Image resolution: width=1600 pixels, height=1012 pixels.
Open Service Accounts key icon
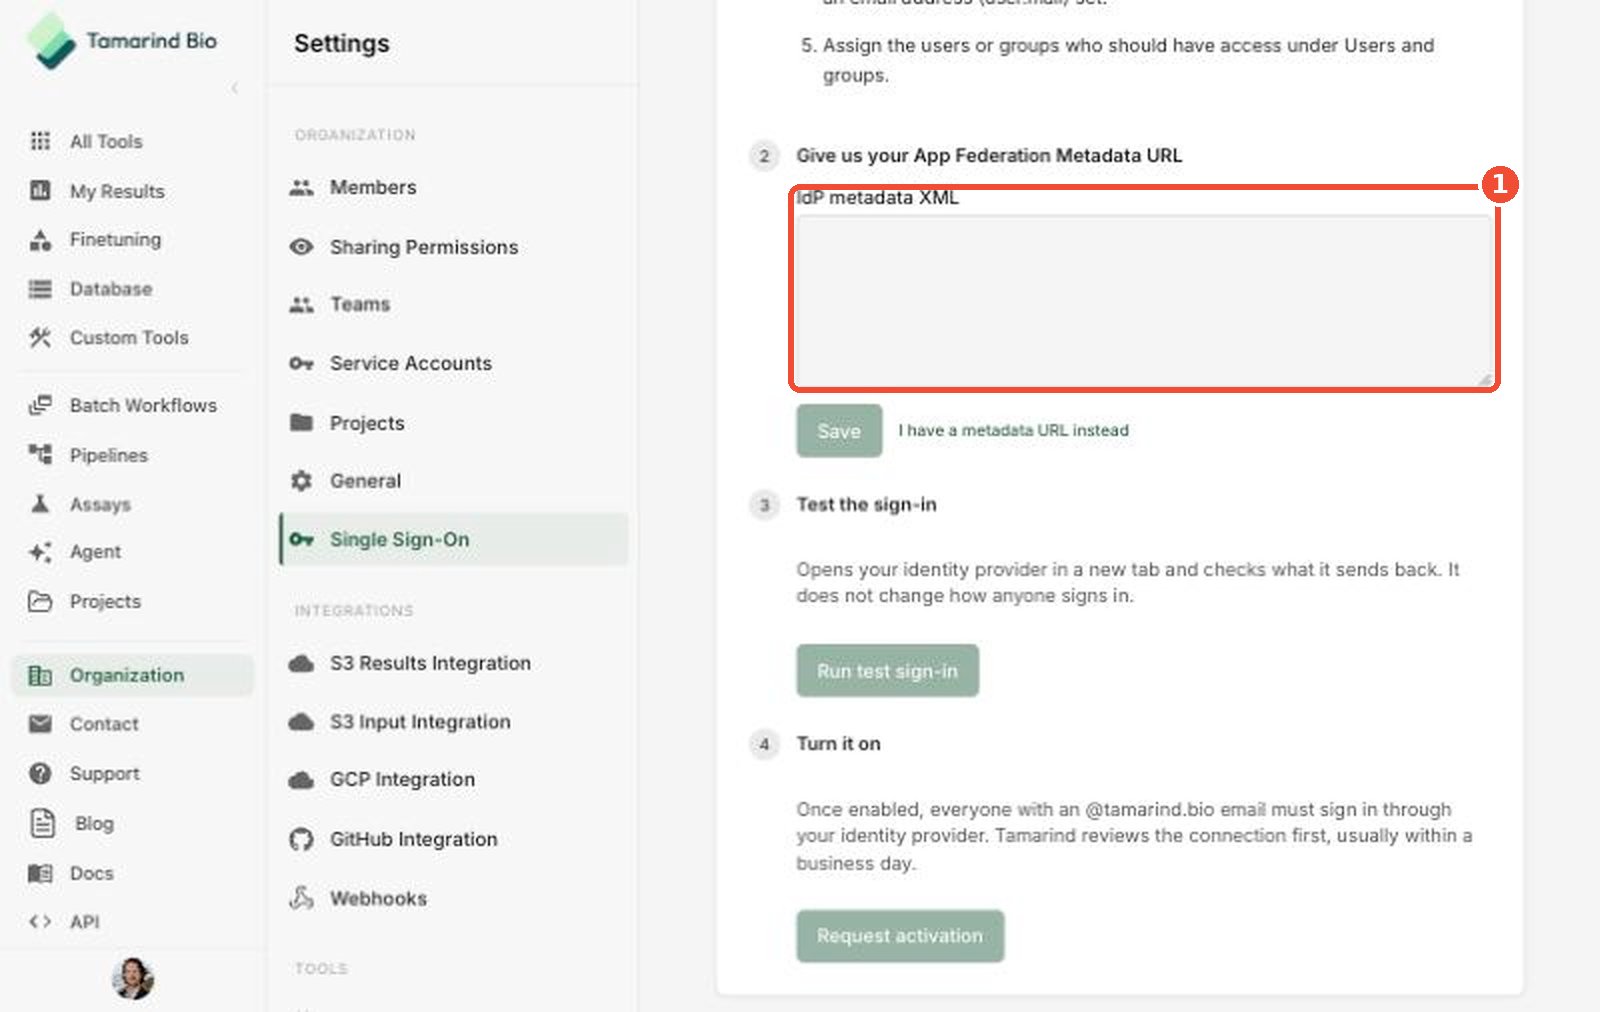tap(301, 363)
